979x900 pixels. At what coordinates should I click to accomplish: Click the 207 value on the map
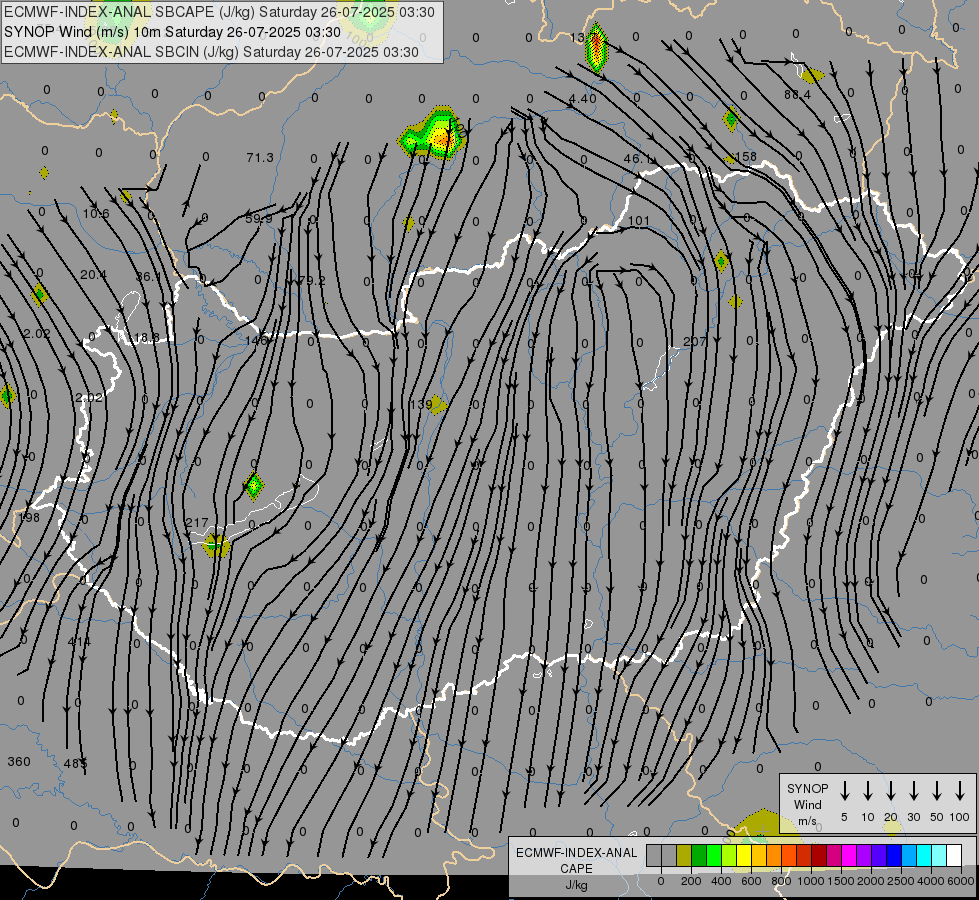click(695, 341)
